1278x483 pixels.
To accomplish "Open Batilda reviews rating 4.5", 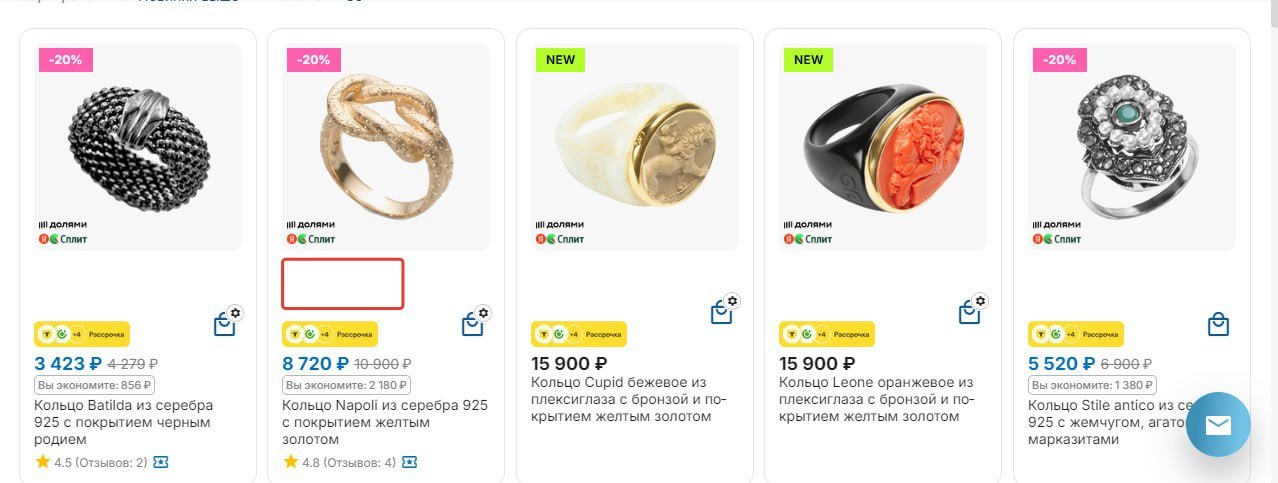I will [90, 462].
